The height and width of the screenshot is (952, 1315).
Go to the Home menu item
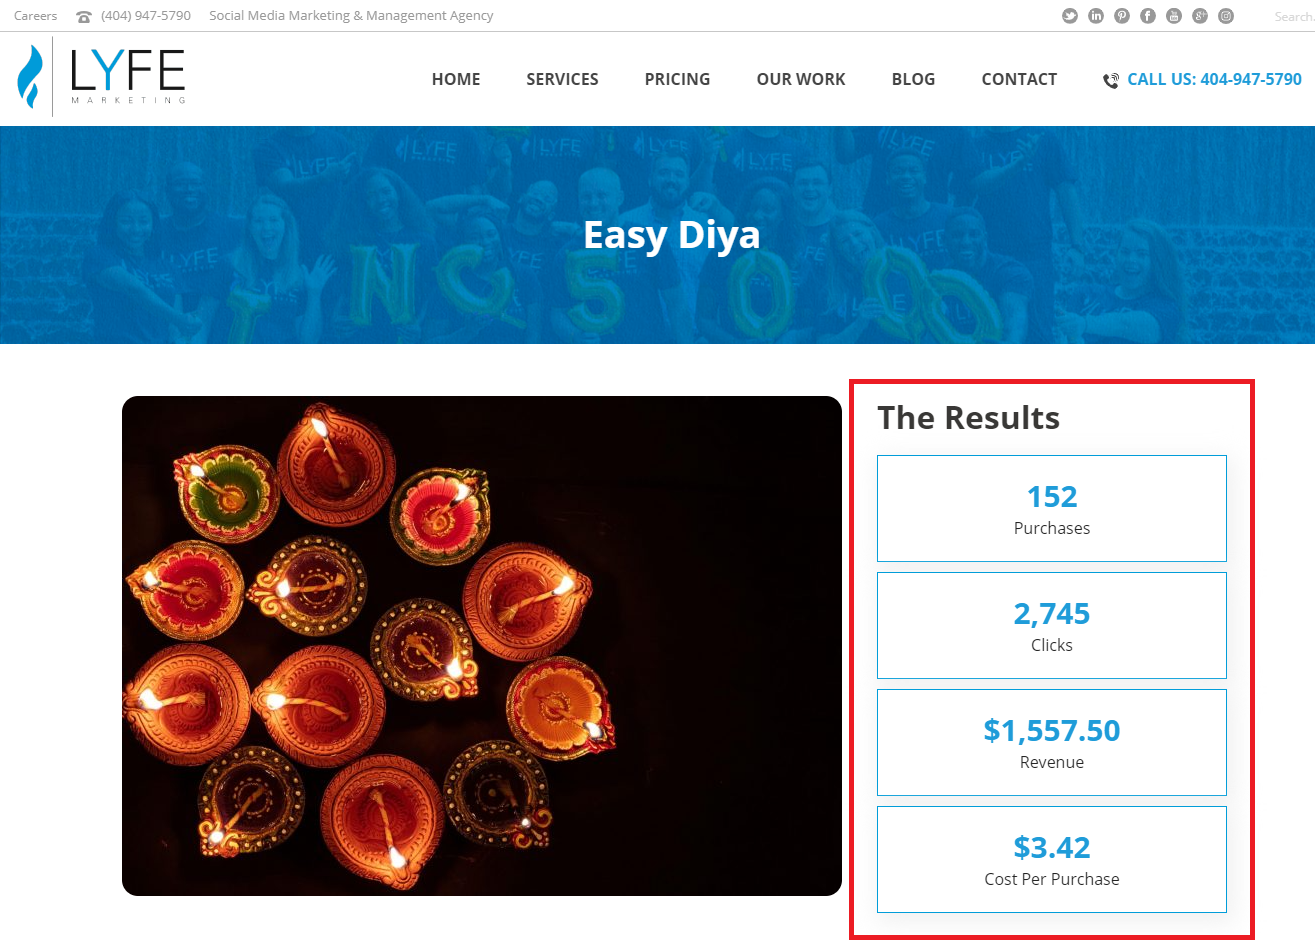[456, 79]
